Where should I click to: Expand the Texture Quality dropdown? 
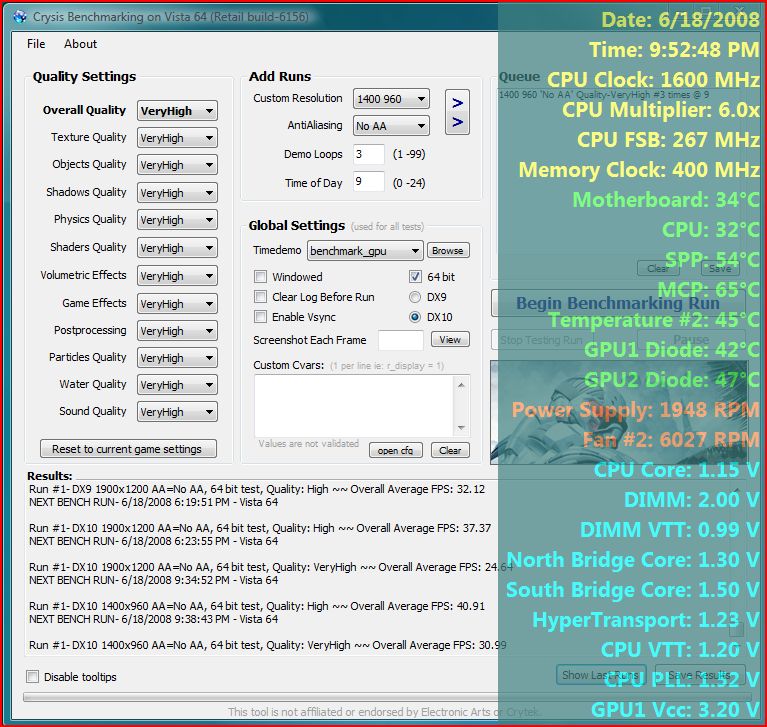(177, 138)
